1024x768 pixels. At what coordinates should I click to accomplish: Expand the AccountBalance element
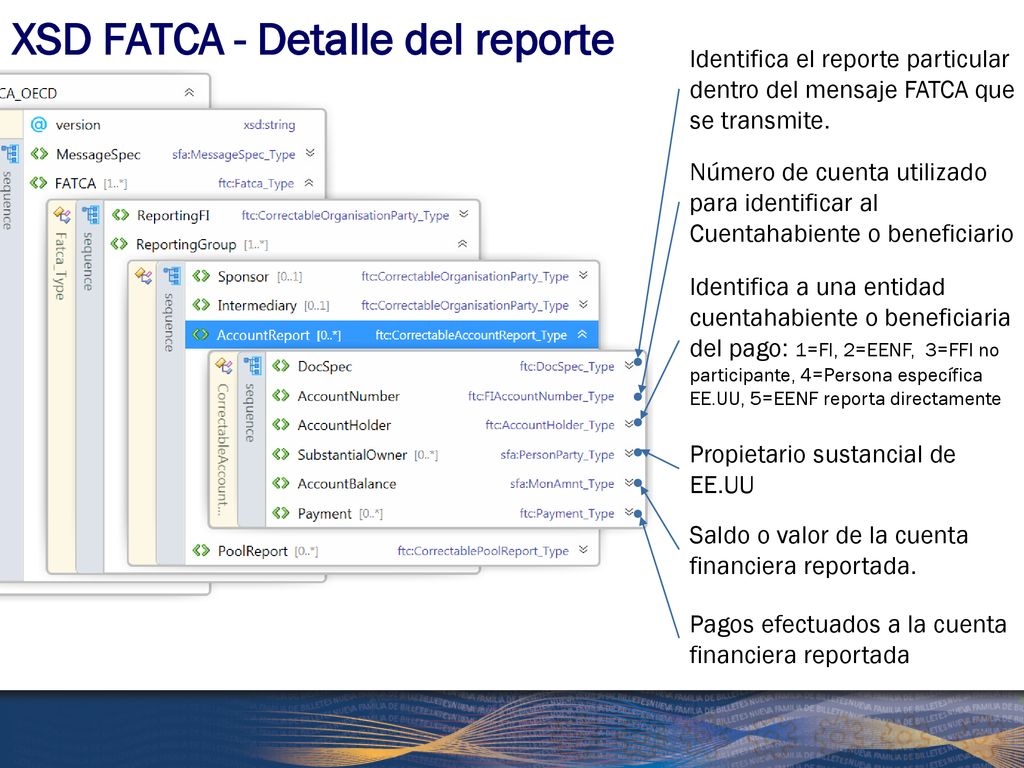(x=628, y=483)
